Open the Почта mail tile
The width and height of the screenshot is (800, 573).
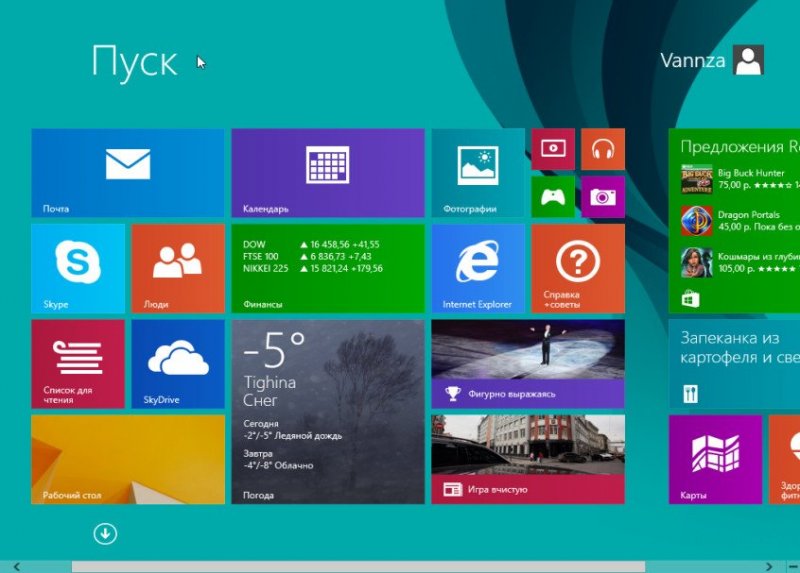[128, 173]
